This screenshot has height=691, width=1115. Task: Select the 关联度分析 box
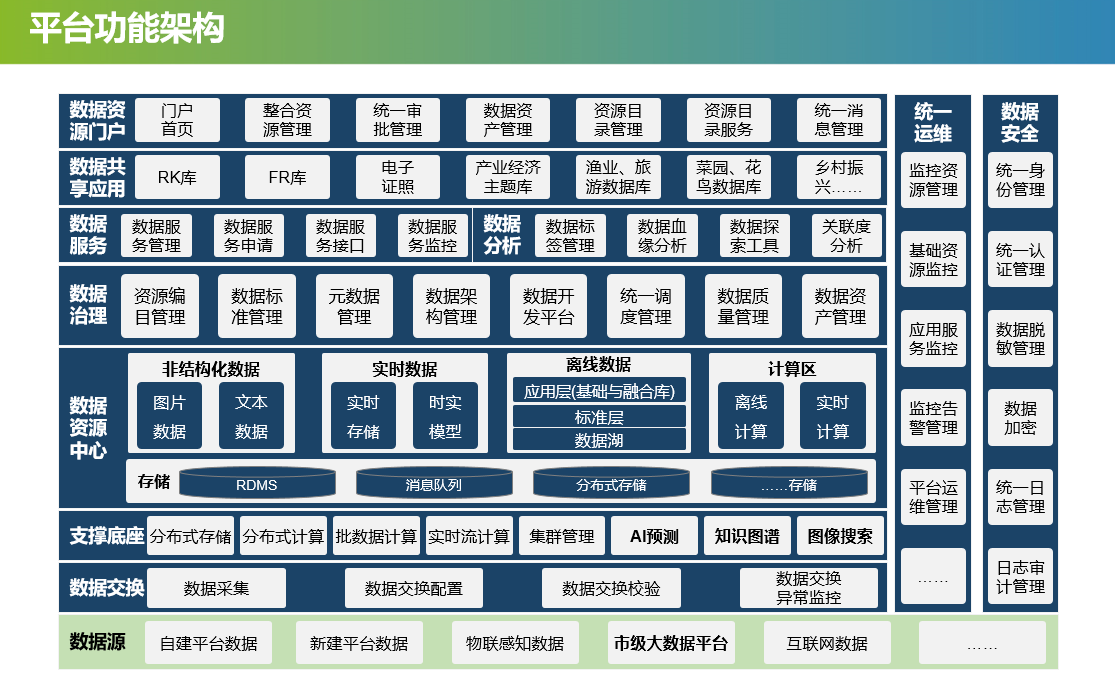click(x=846, y=235)
